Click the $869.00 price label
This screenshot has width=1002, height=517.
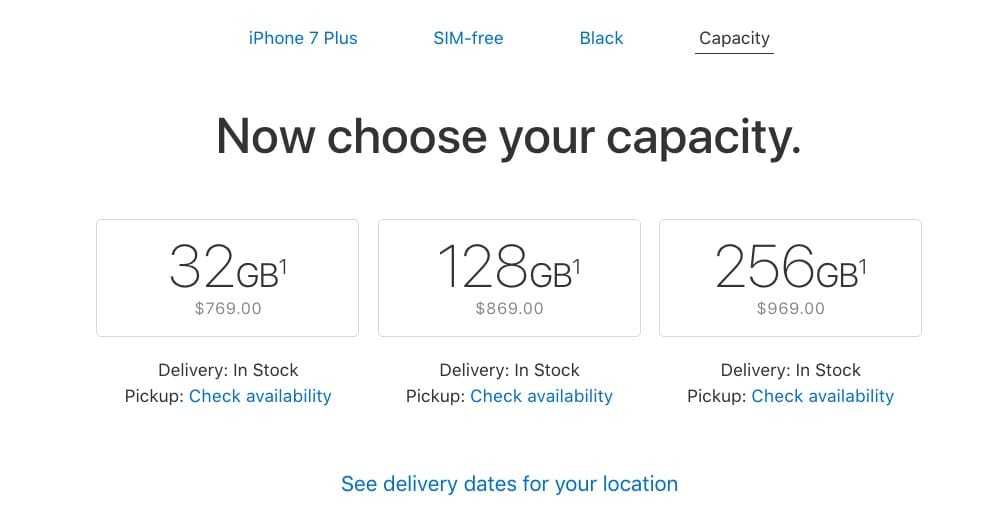click(510, 308)
